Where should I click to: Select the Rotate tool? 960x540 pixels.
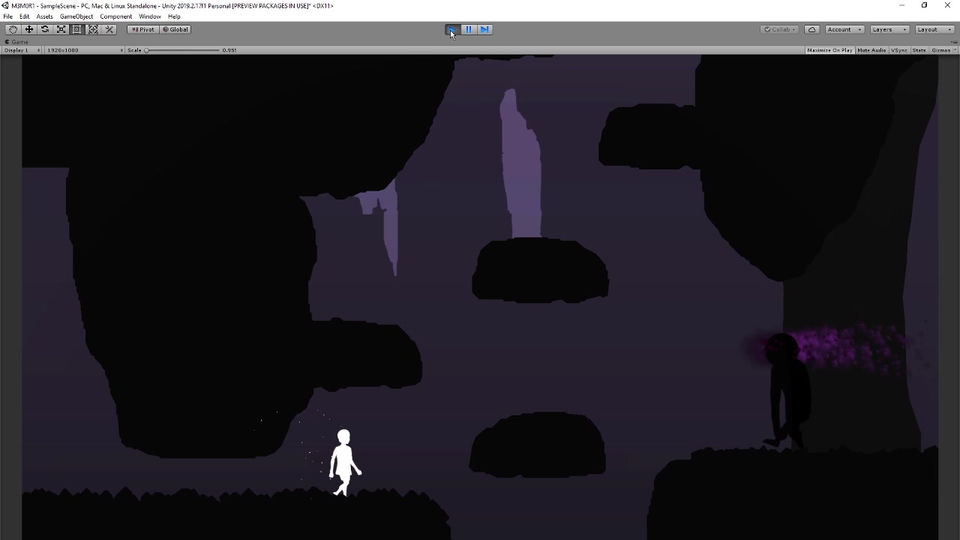45,29
